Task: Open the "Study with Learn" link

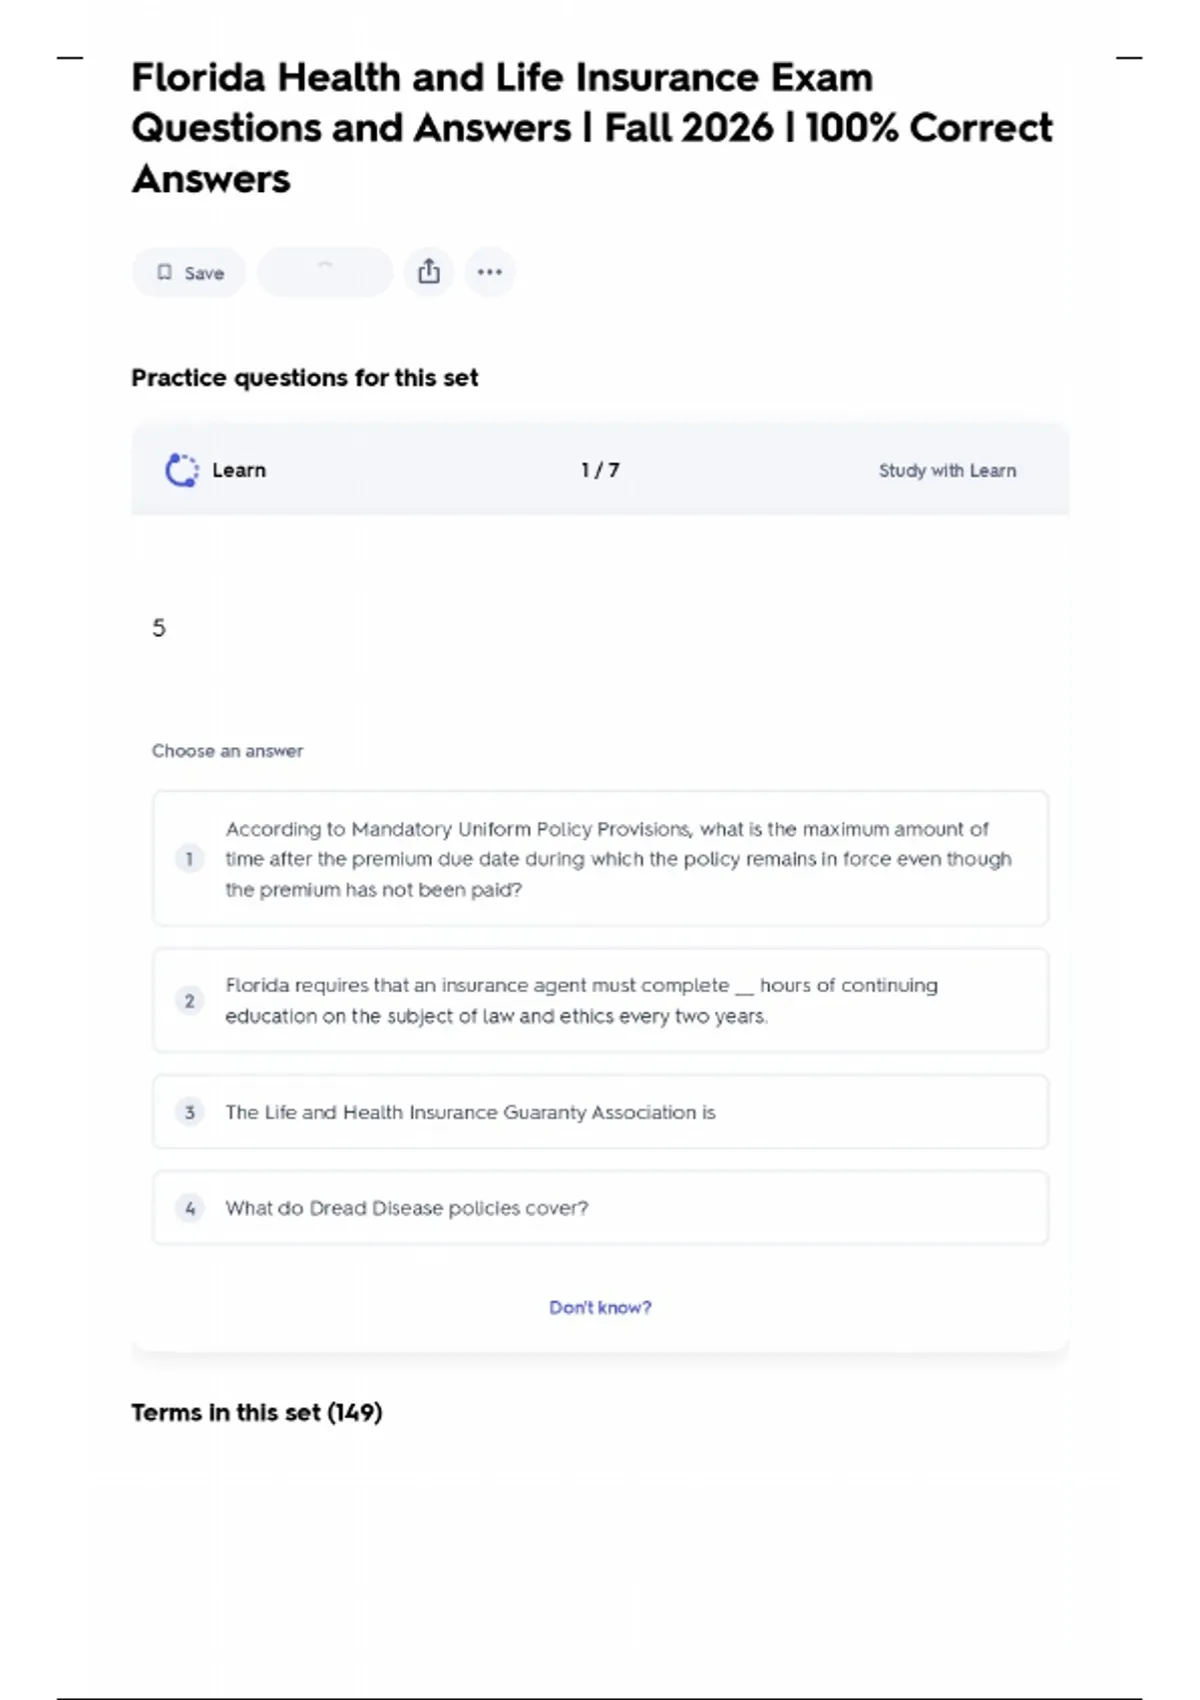Action: click(947, 470)
